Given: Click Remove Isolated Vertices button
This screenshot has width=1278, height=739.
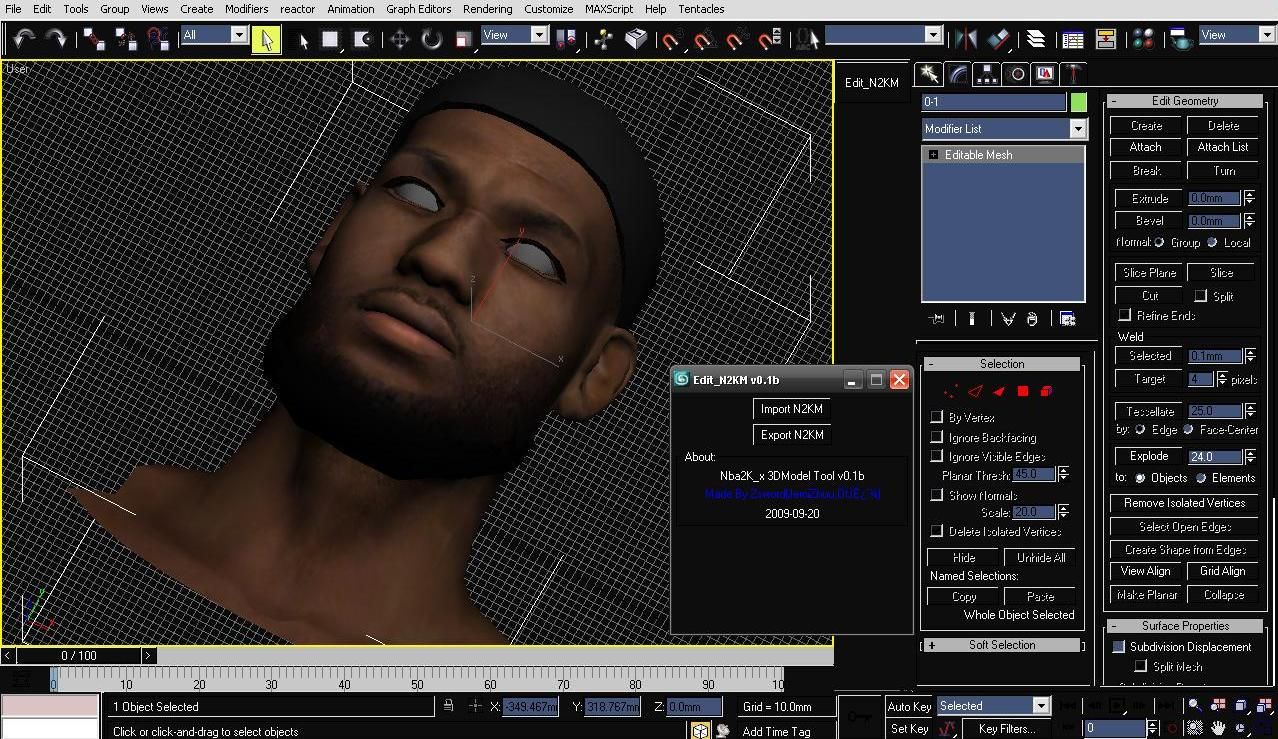Looking at the screenshot, I should pyautogui.click(x=1184, y=503).
